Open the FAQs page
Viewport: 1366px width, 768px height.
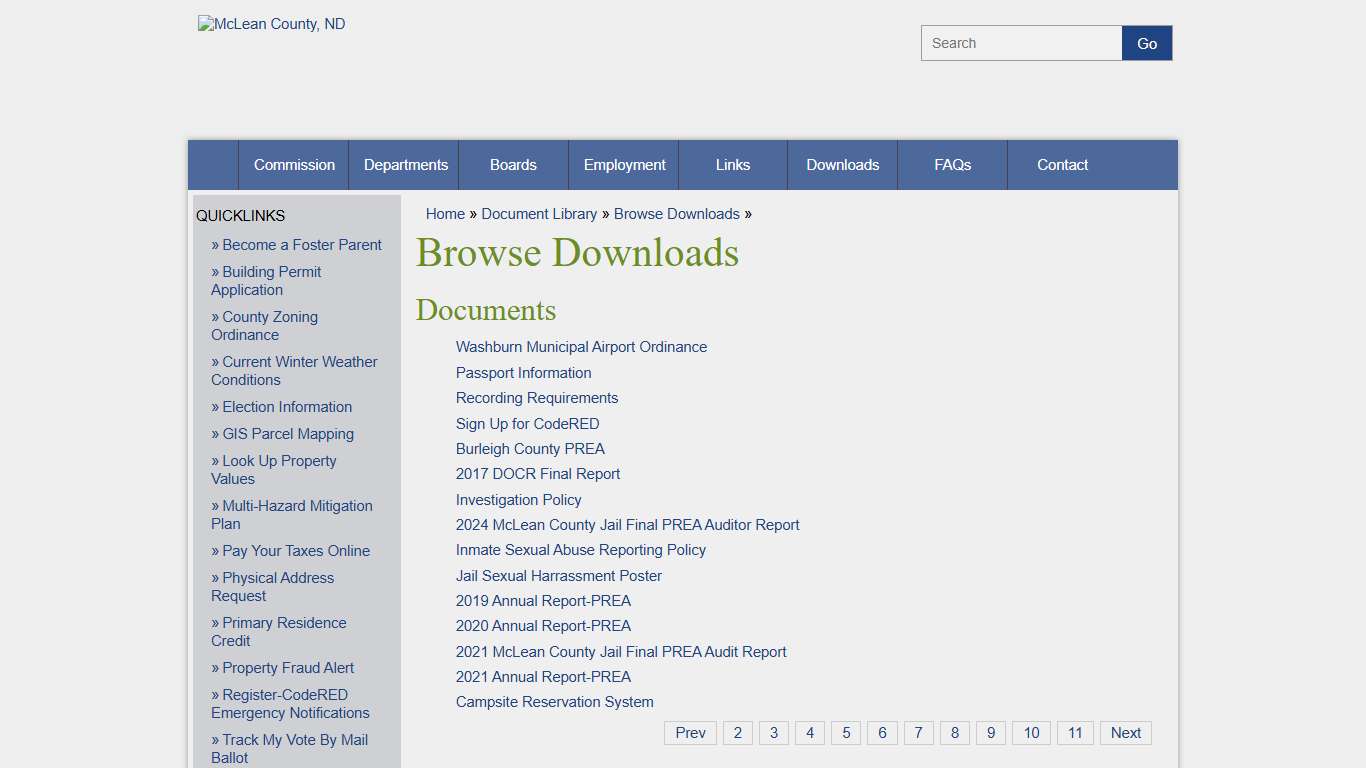click(x=952, y=164)
